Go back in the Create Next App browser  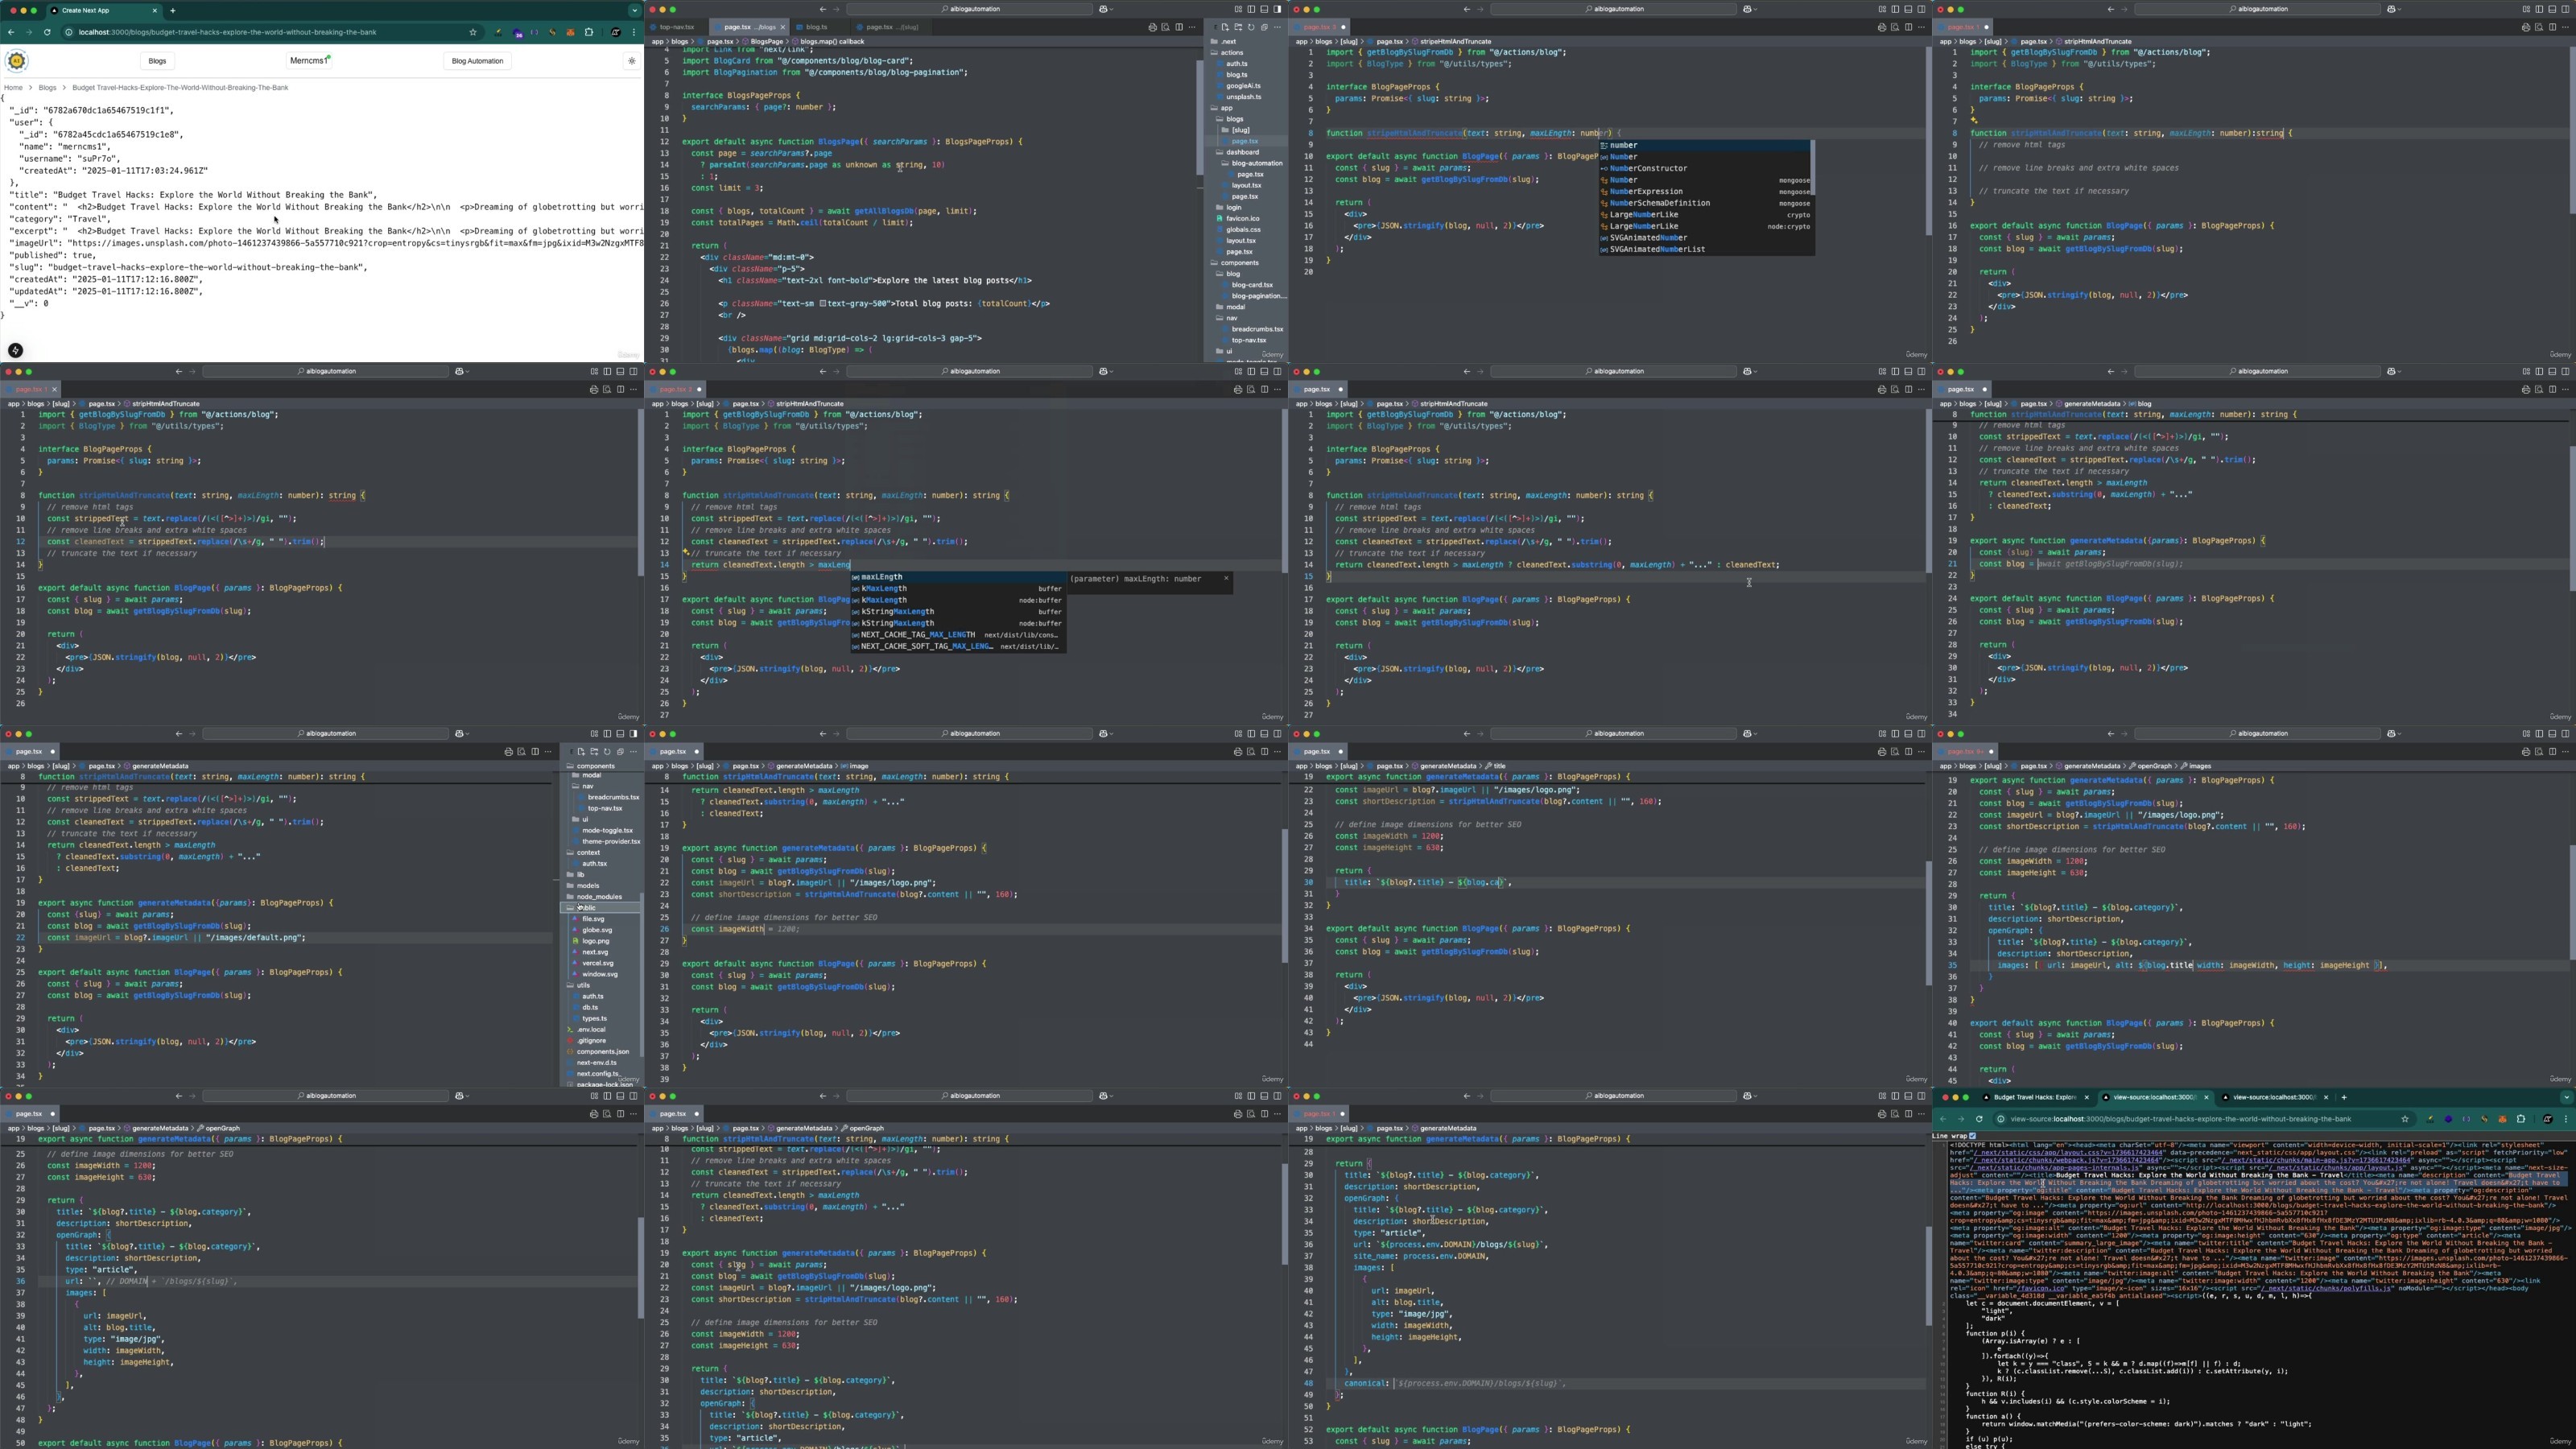11,32
